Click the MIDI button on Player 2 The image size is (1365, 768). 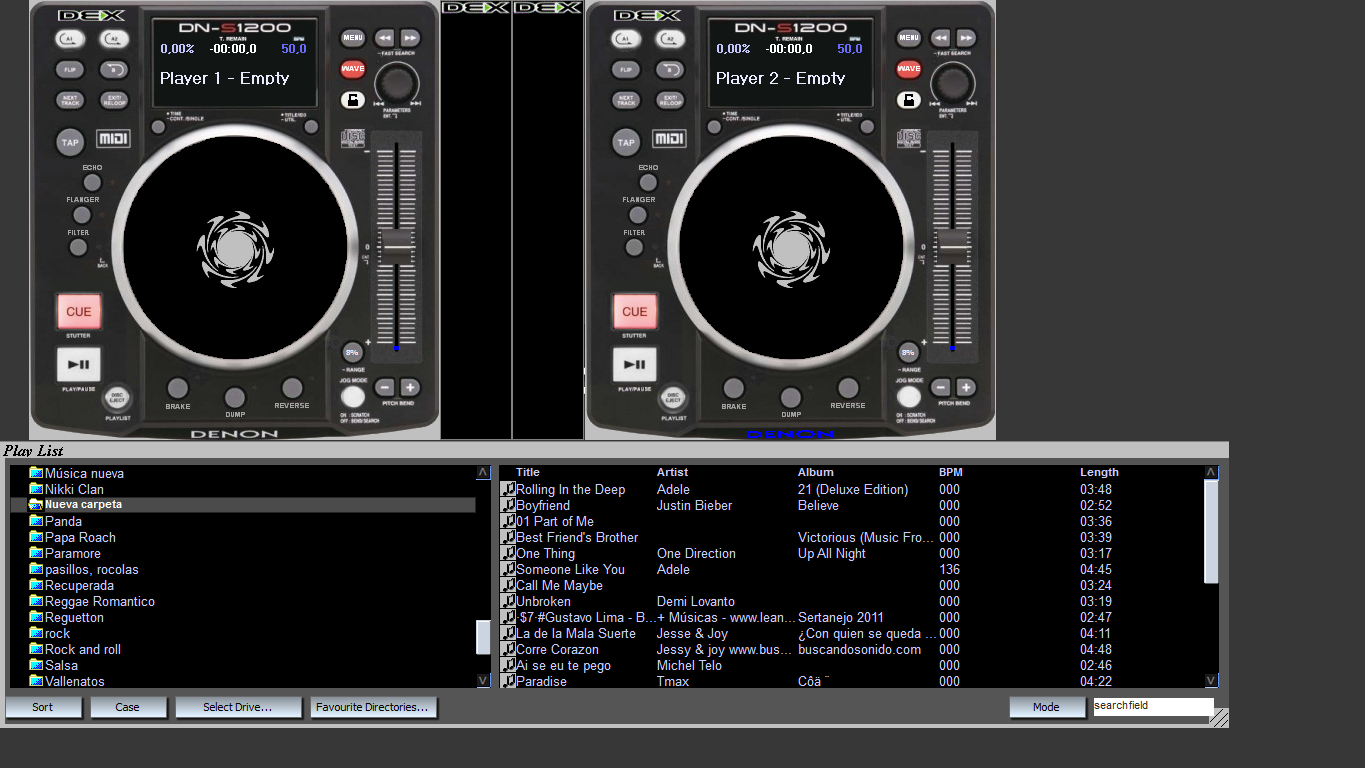click(x=668, y=138)
